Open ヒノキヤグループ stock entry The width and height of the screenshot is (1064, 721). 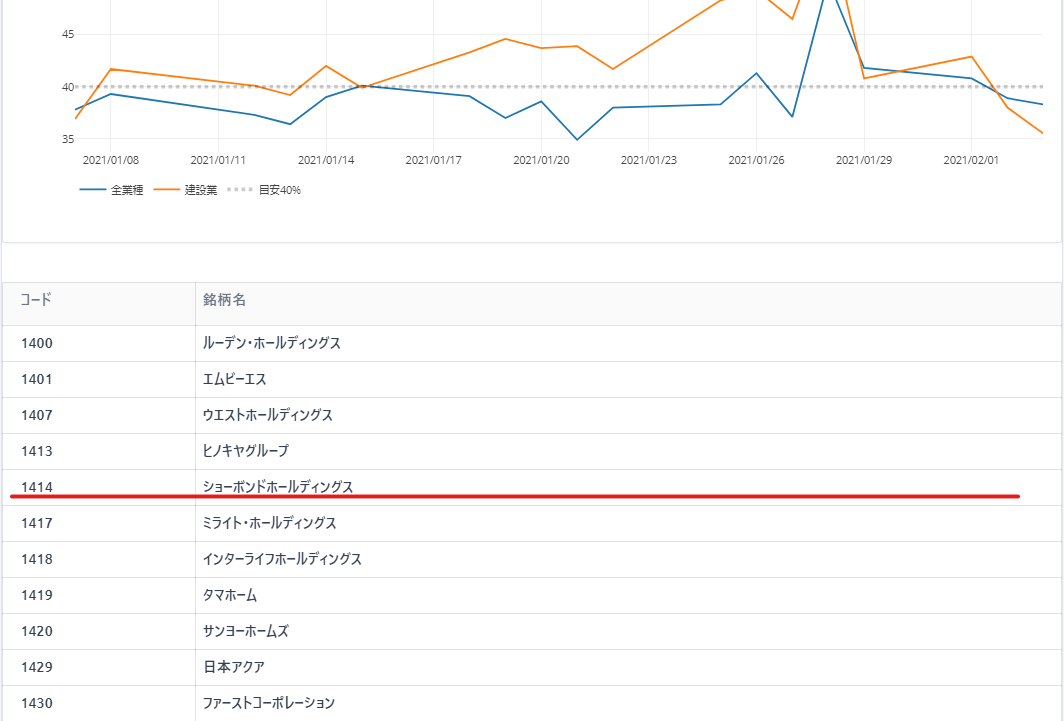pyautogui.click(x=245, y=451)
